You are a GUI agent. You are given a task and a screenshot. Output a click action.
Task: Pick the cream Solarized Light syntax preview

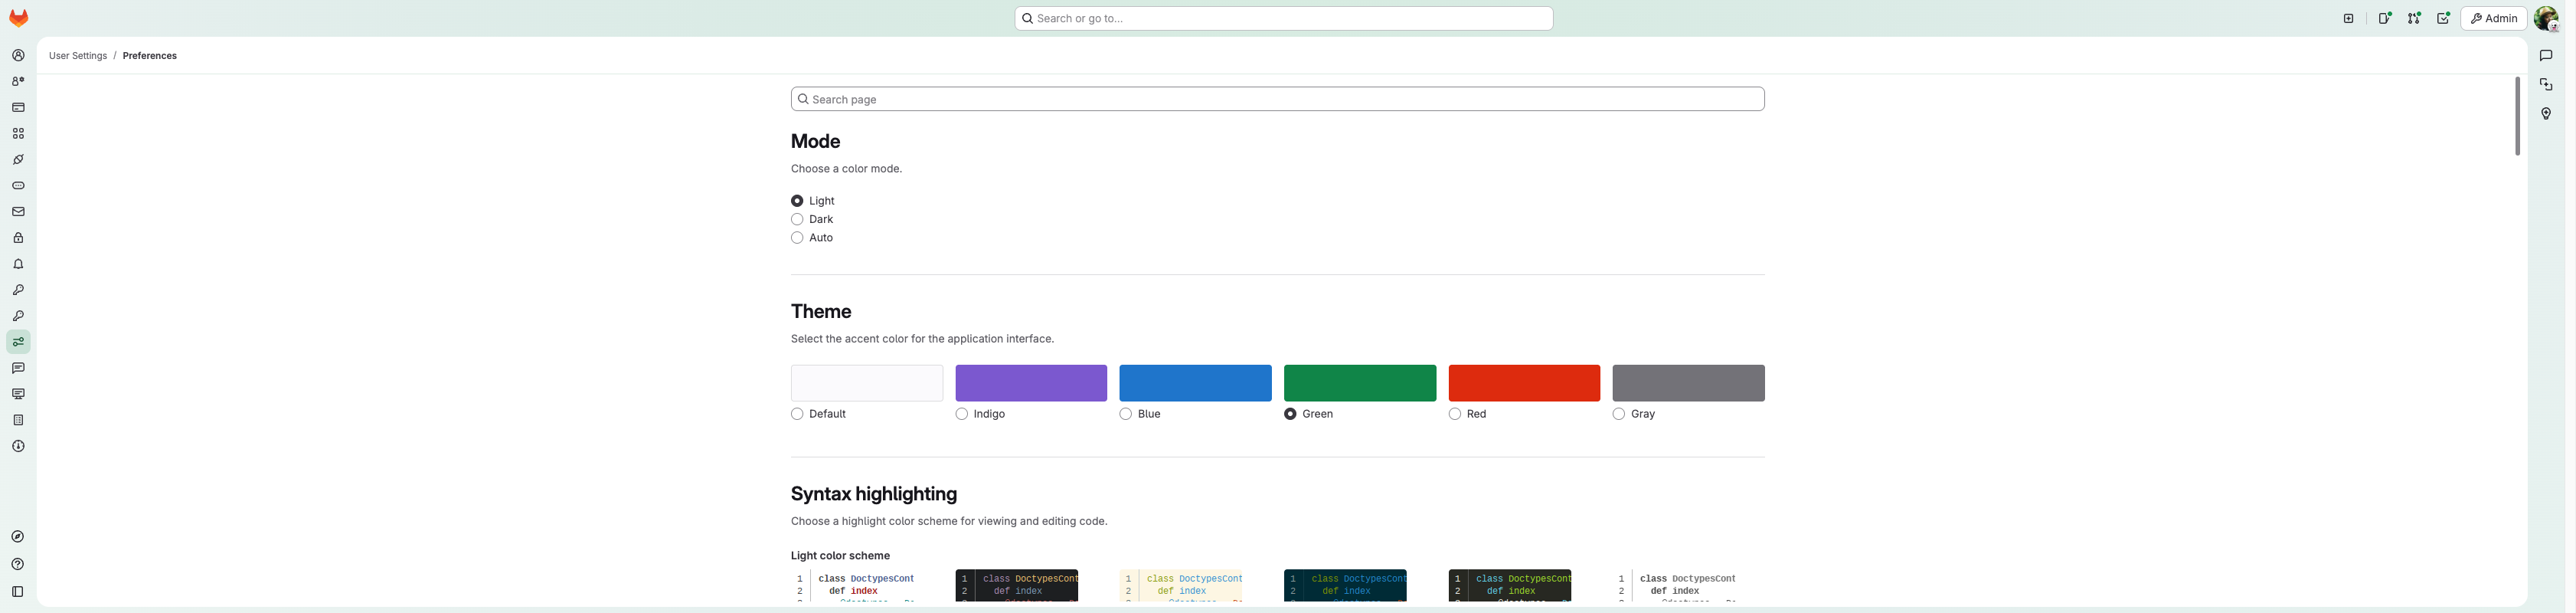click(x=1181, y=586)
